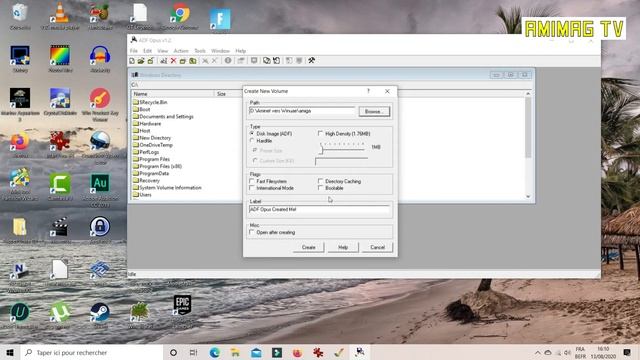The image size is (640, 360).
Task: Open the Camtasia desktop shortcut
Action: [60, 187]
